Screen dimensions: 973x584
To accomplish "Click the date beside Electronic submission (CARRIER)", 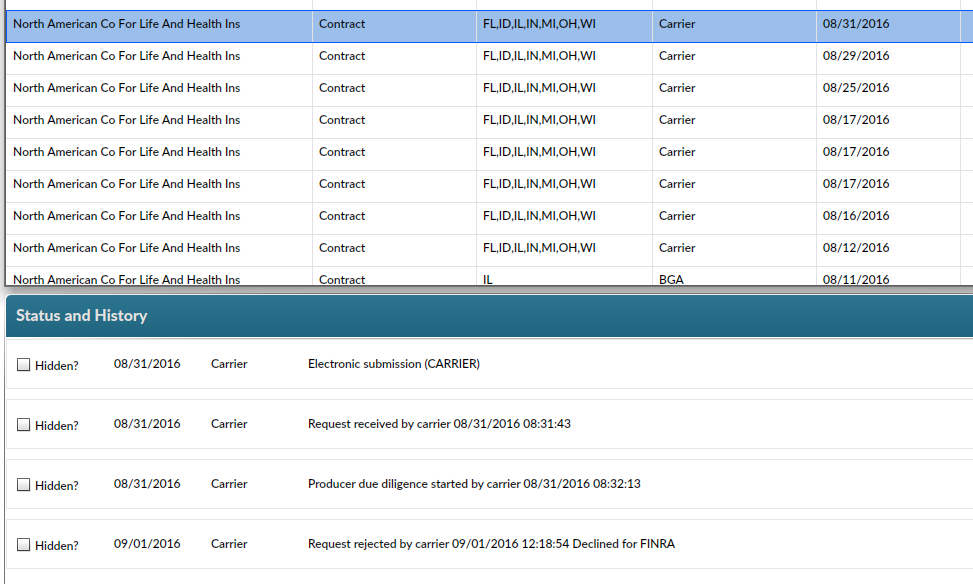I will pos(147,364).
